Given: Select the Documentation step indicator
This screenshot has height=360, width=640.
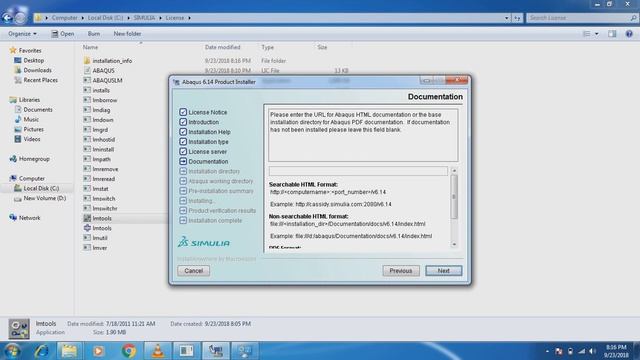Looking at the screenshot, I should 183,161.
